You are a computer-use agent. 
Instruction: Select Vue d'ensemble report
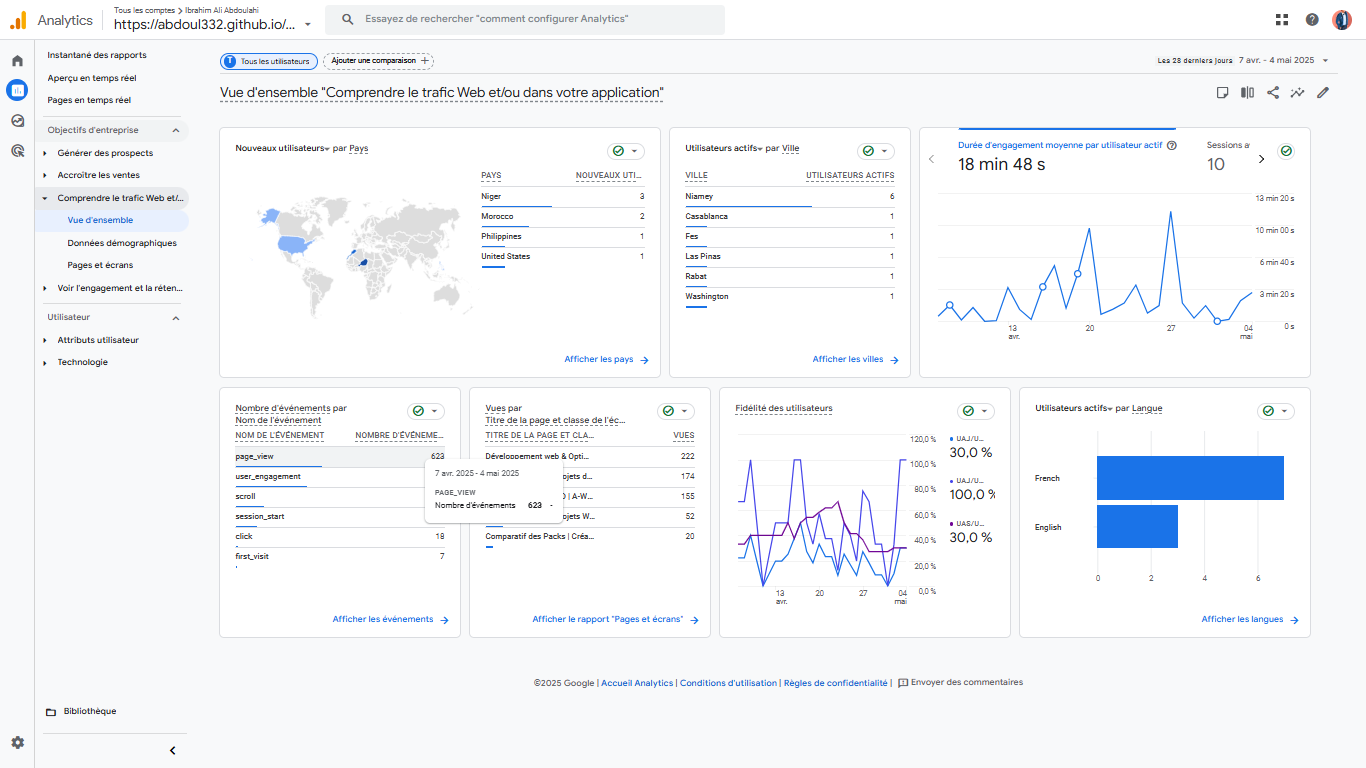tap(100, 220)
